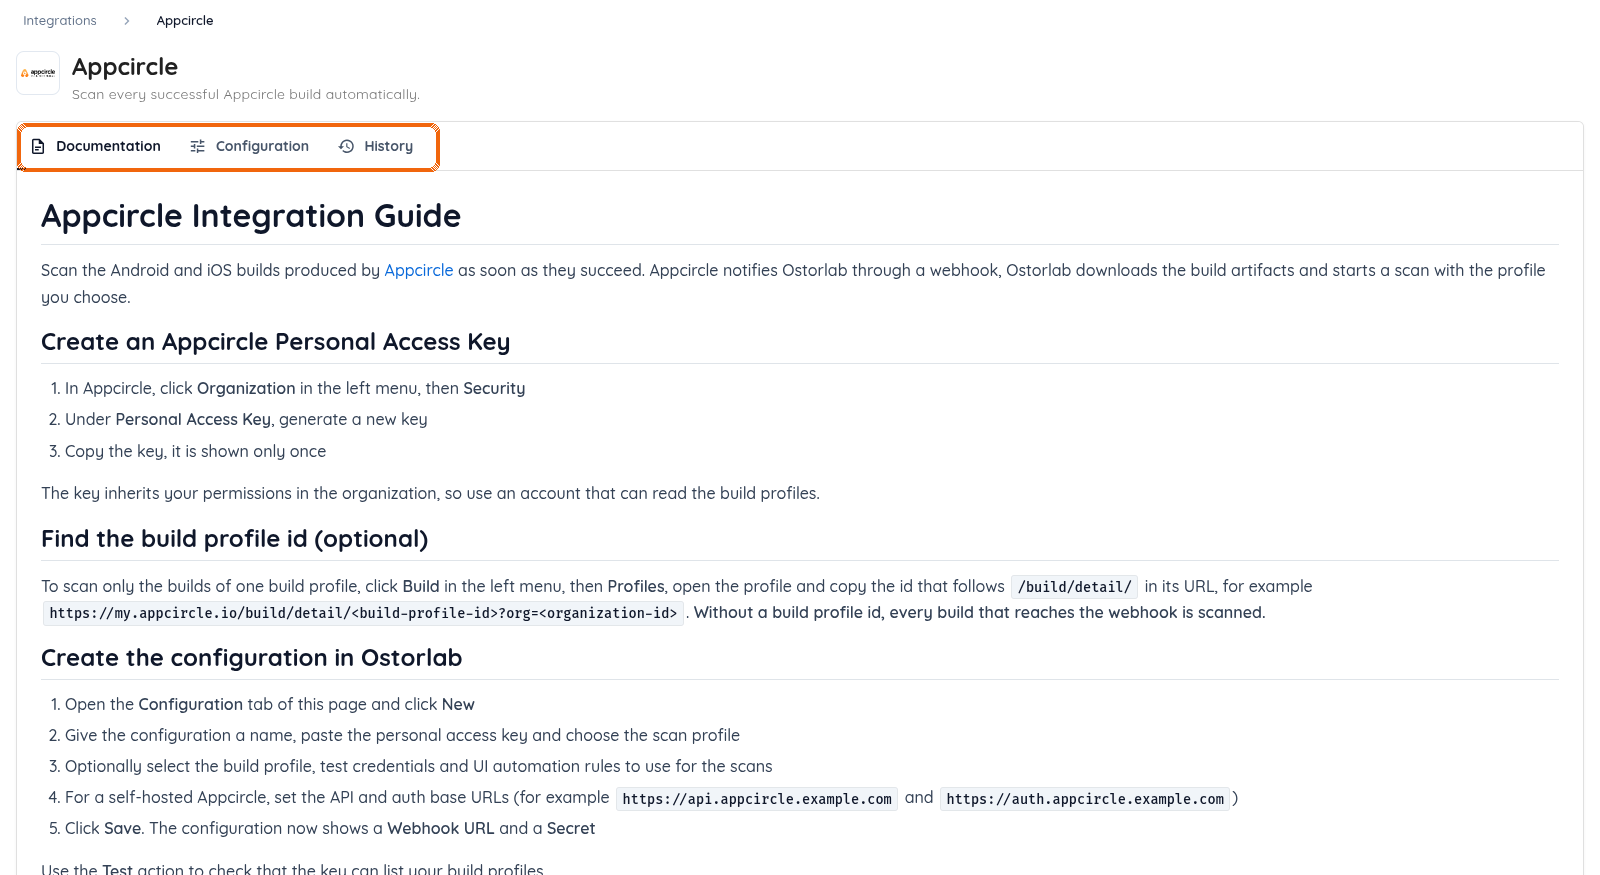Click the History tab clock icon
This screenshot has width=1600, height=875.
(x=346, y=147)
